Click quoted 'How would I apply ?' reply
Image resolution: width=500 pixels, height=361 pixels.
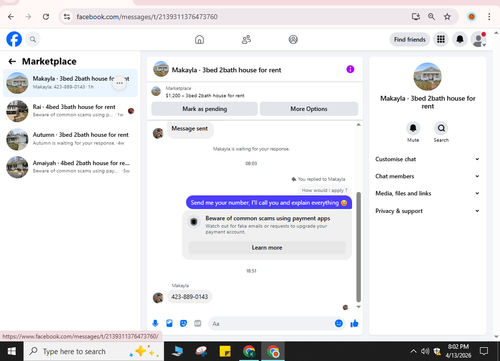(x=324, y=190)
